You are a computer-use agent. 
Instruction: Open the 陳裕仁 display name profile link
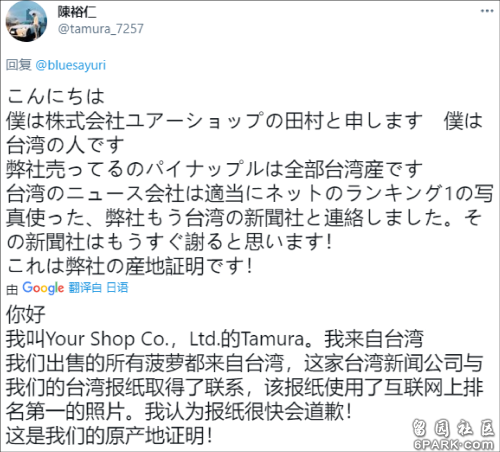coord(77,12)
